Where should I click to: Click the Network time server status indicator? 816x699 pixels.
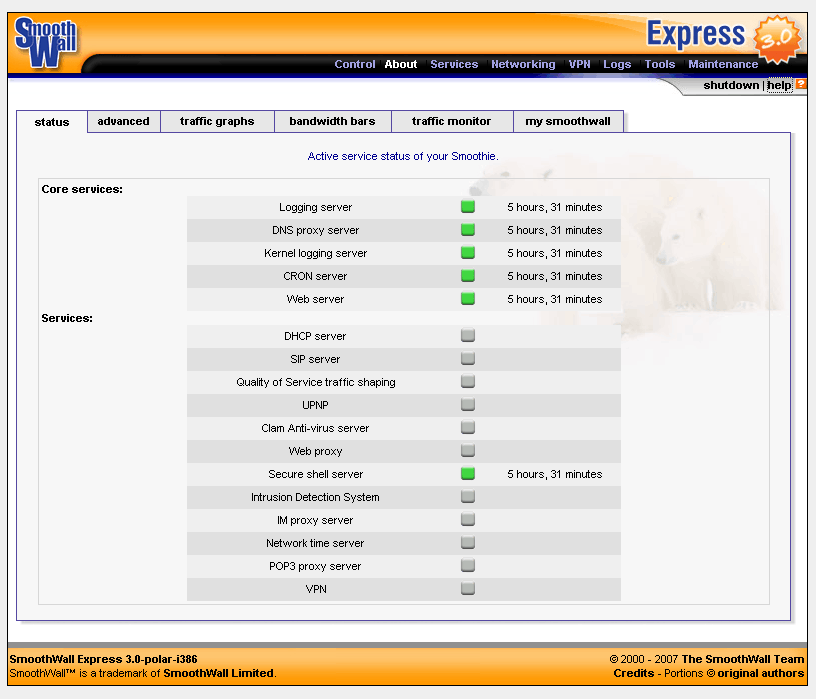(468, 542)
